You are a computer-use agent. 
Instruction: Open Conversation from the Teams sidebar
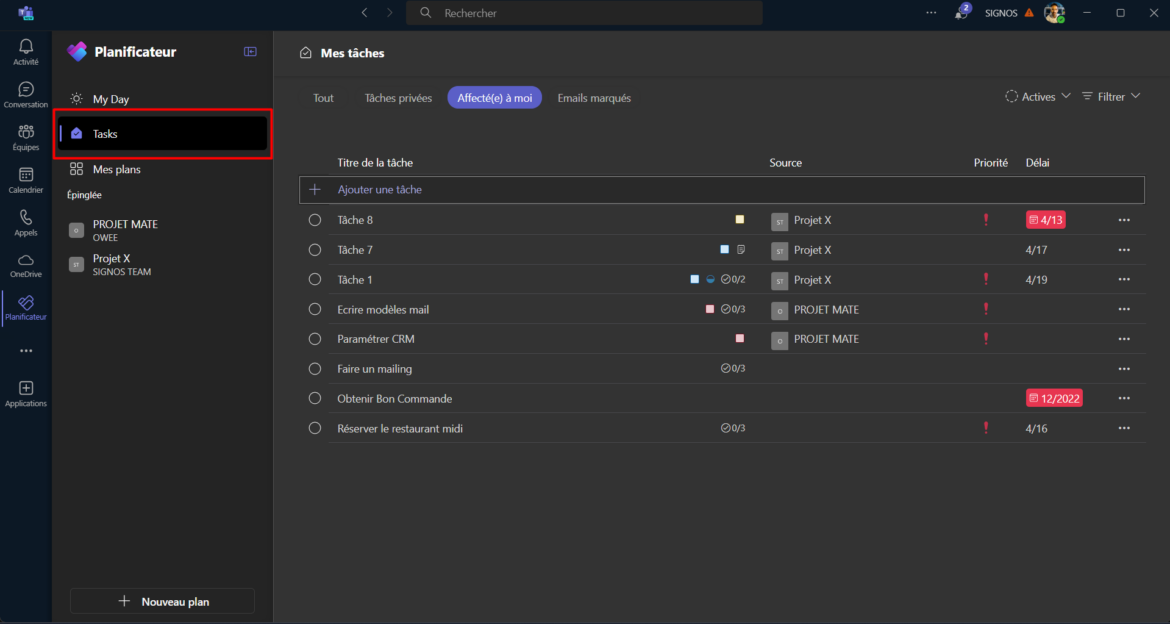(25, 90)
